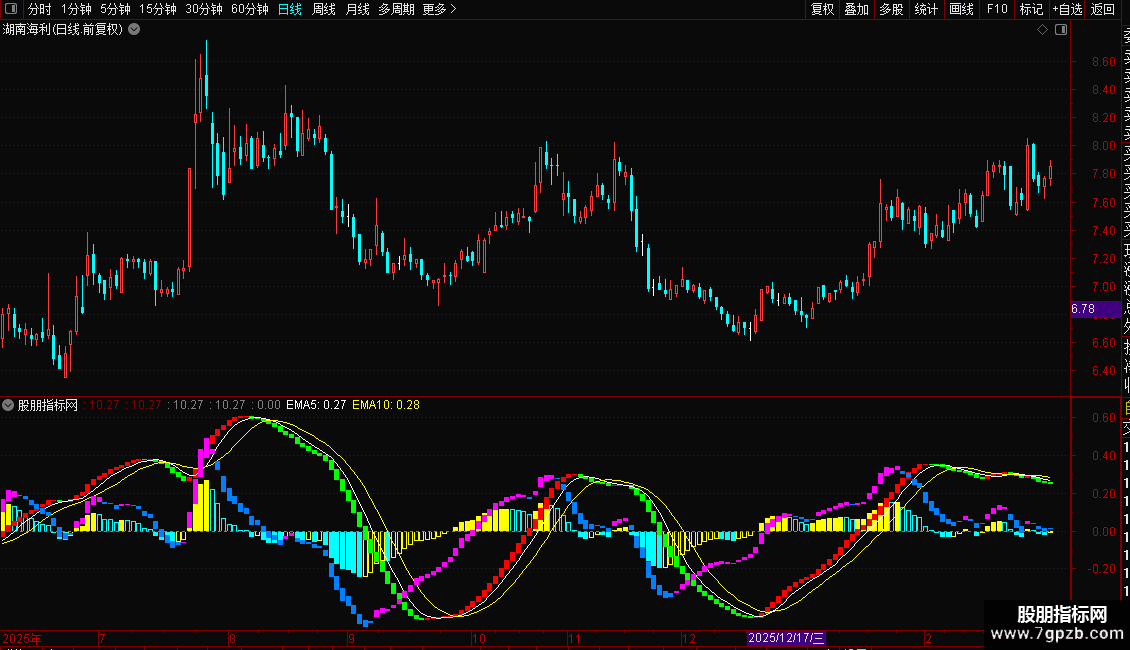
Task: Toggle the right panel icon near chart corner
Action: 1061,30
